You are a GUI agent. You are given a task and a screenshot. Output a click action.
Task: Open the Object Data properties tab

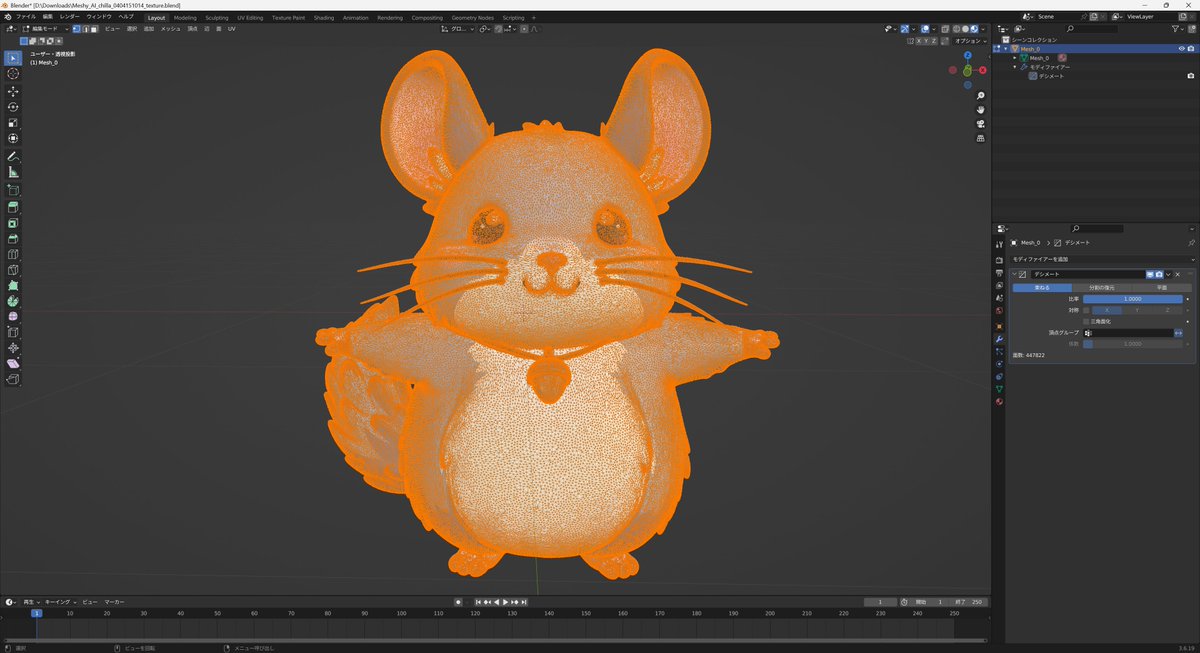click(999, 389)
